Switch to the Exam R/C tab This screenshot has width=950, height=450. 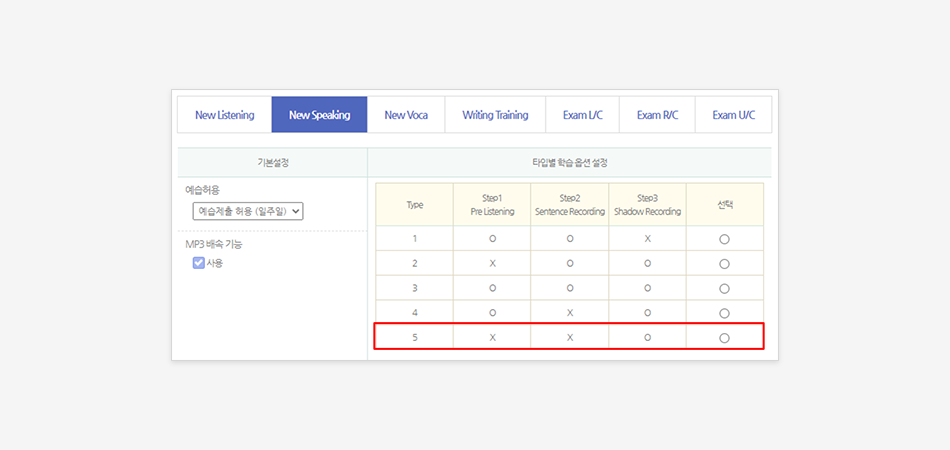[x=657, y=114]
